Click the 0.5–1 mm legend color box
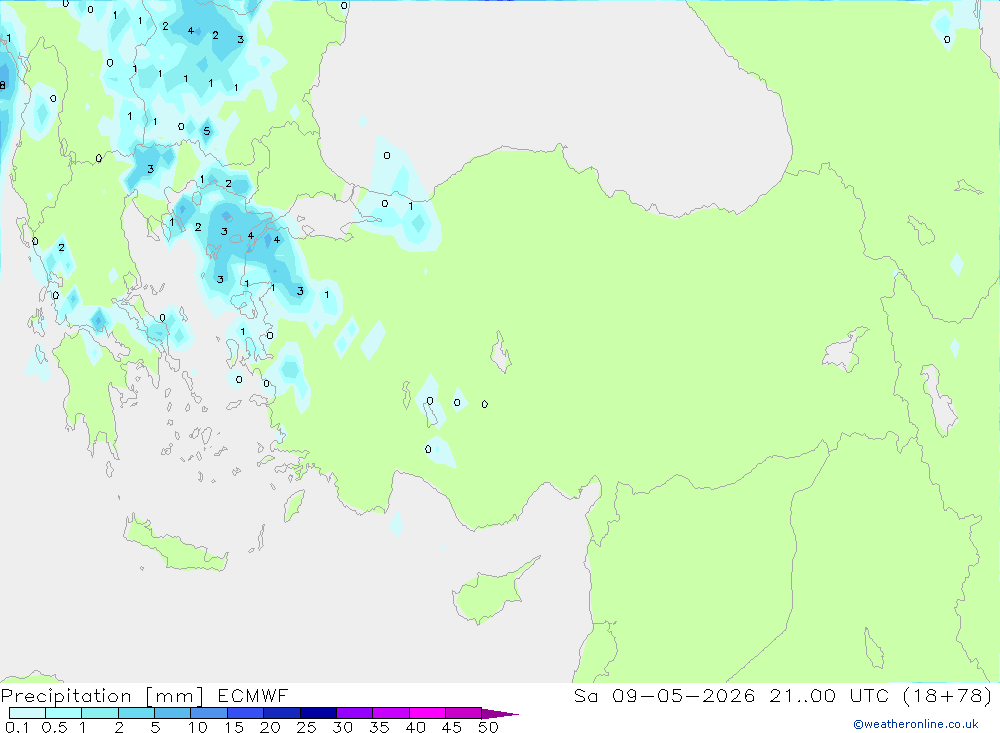This screenshot has height=733, width=1000. click(64, 713)
